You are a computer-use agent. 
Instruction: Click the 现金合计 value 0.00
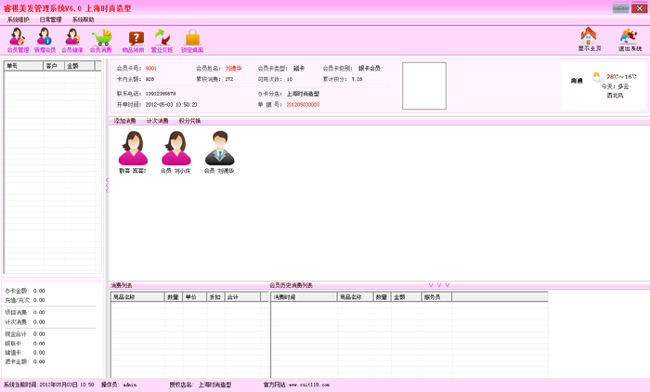(39, 334)
